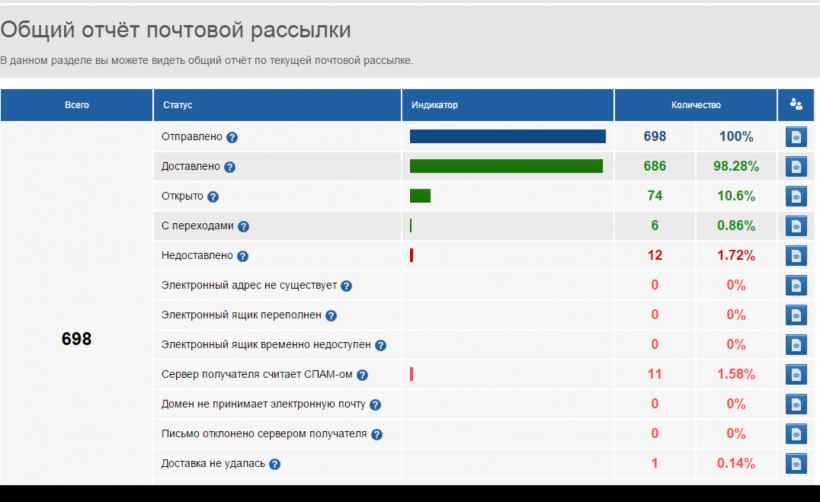Click the 1.58% spam percentage
The height and width of the screenshot is (502, 820).
coord(736,374)
